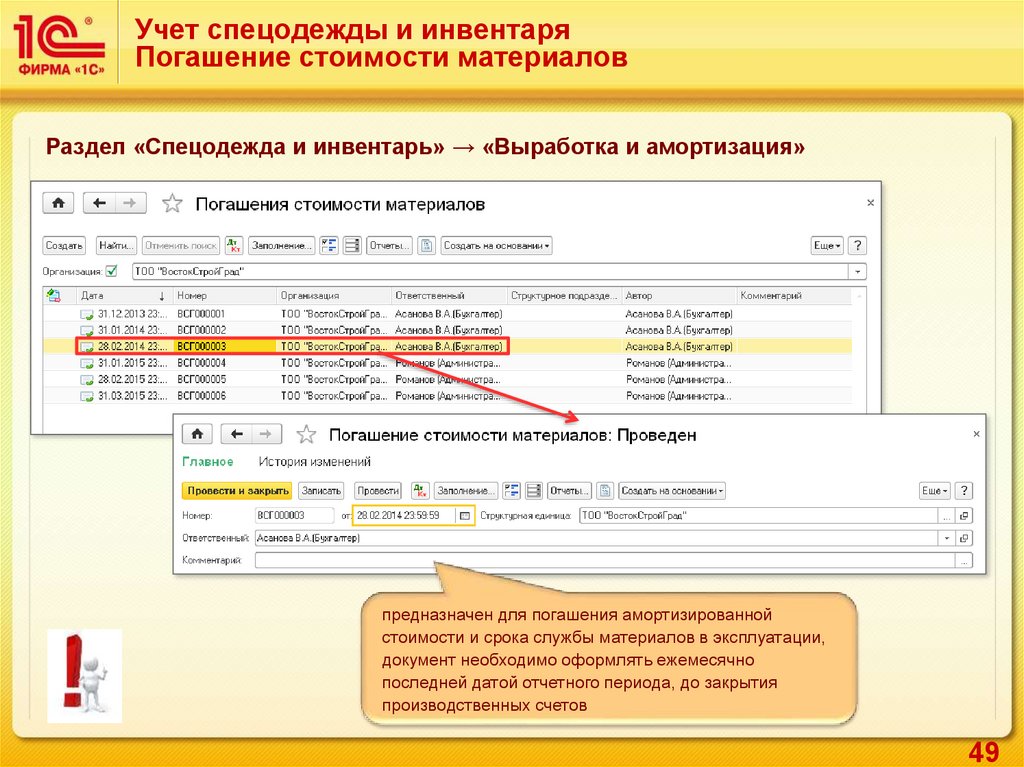Viewport: 1024px width, 767px height.
Task: Open Структурная единица reference card icon
Action: coord(965,515)
